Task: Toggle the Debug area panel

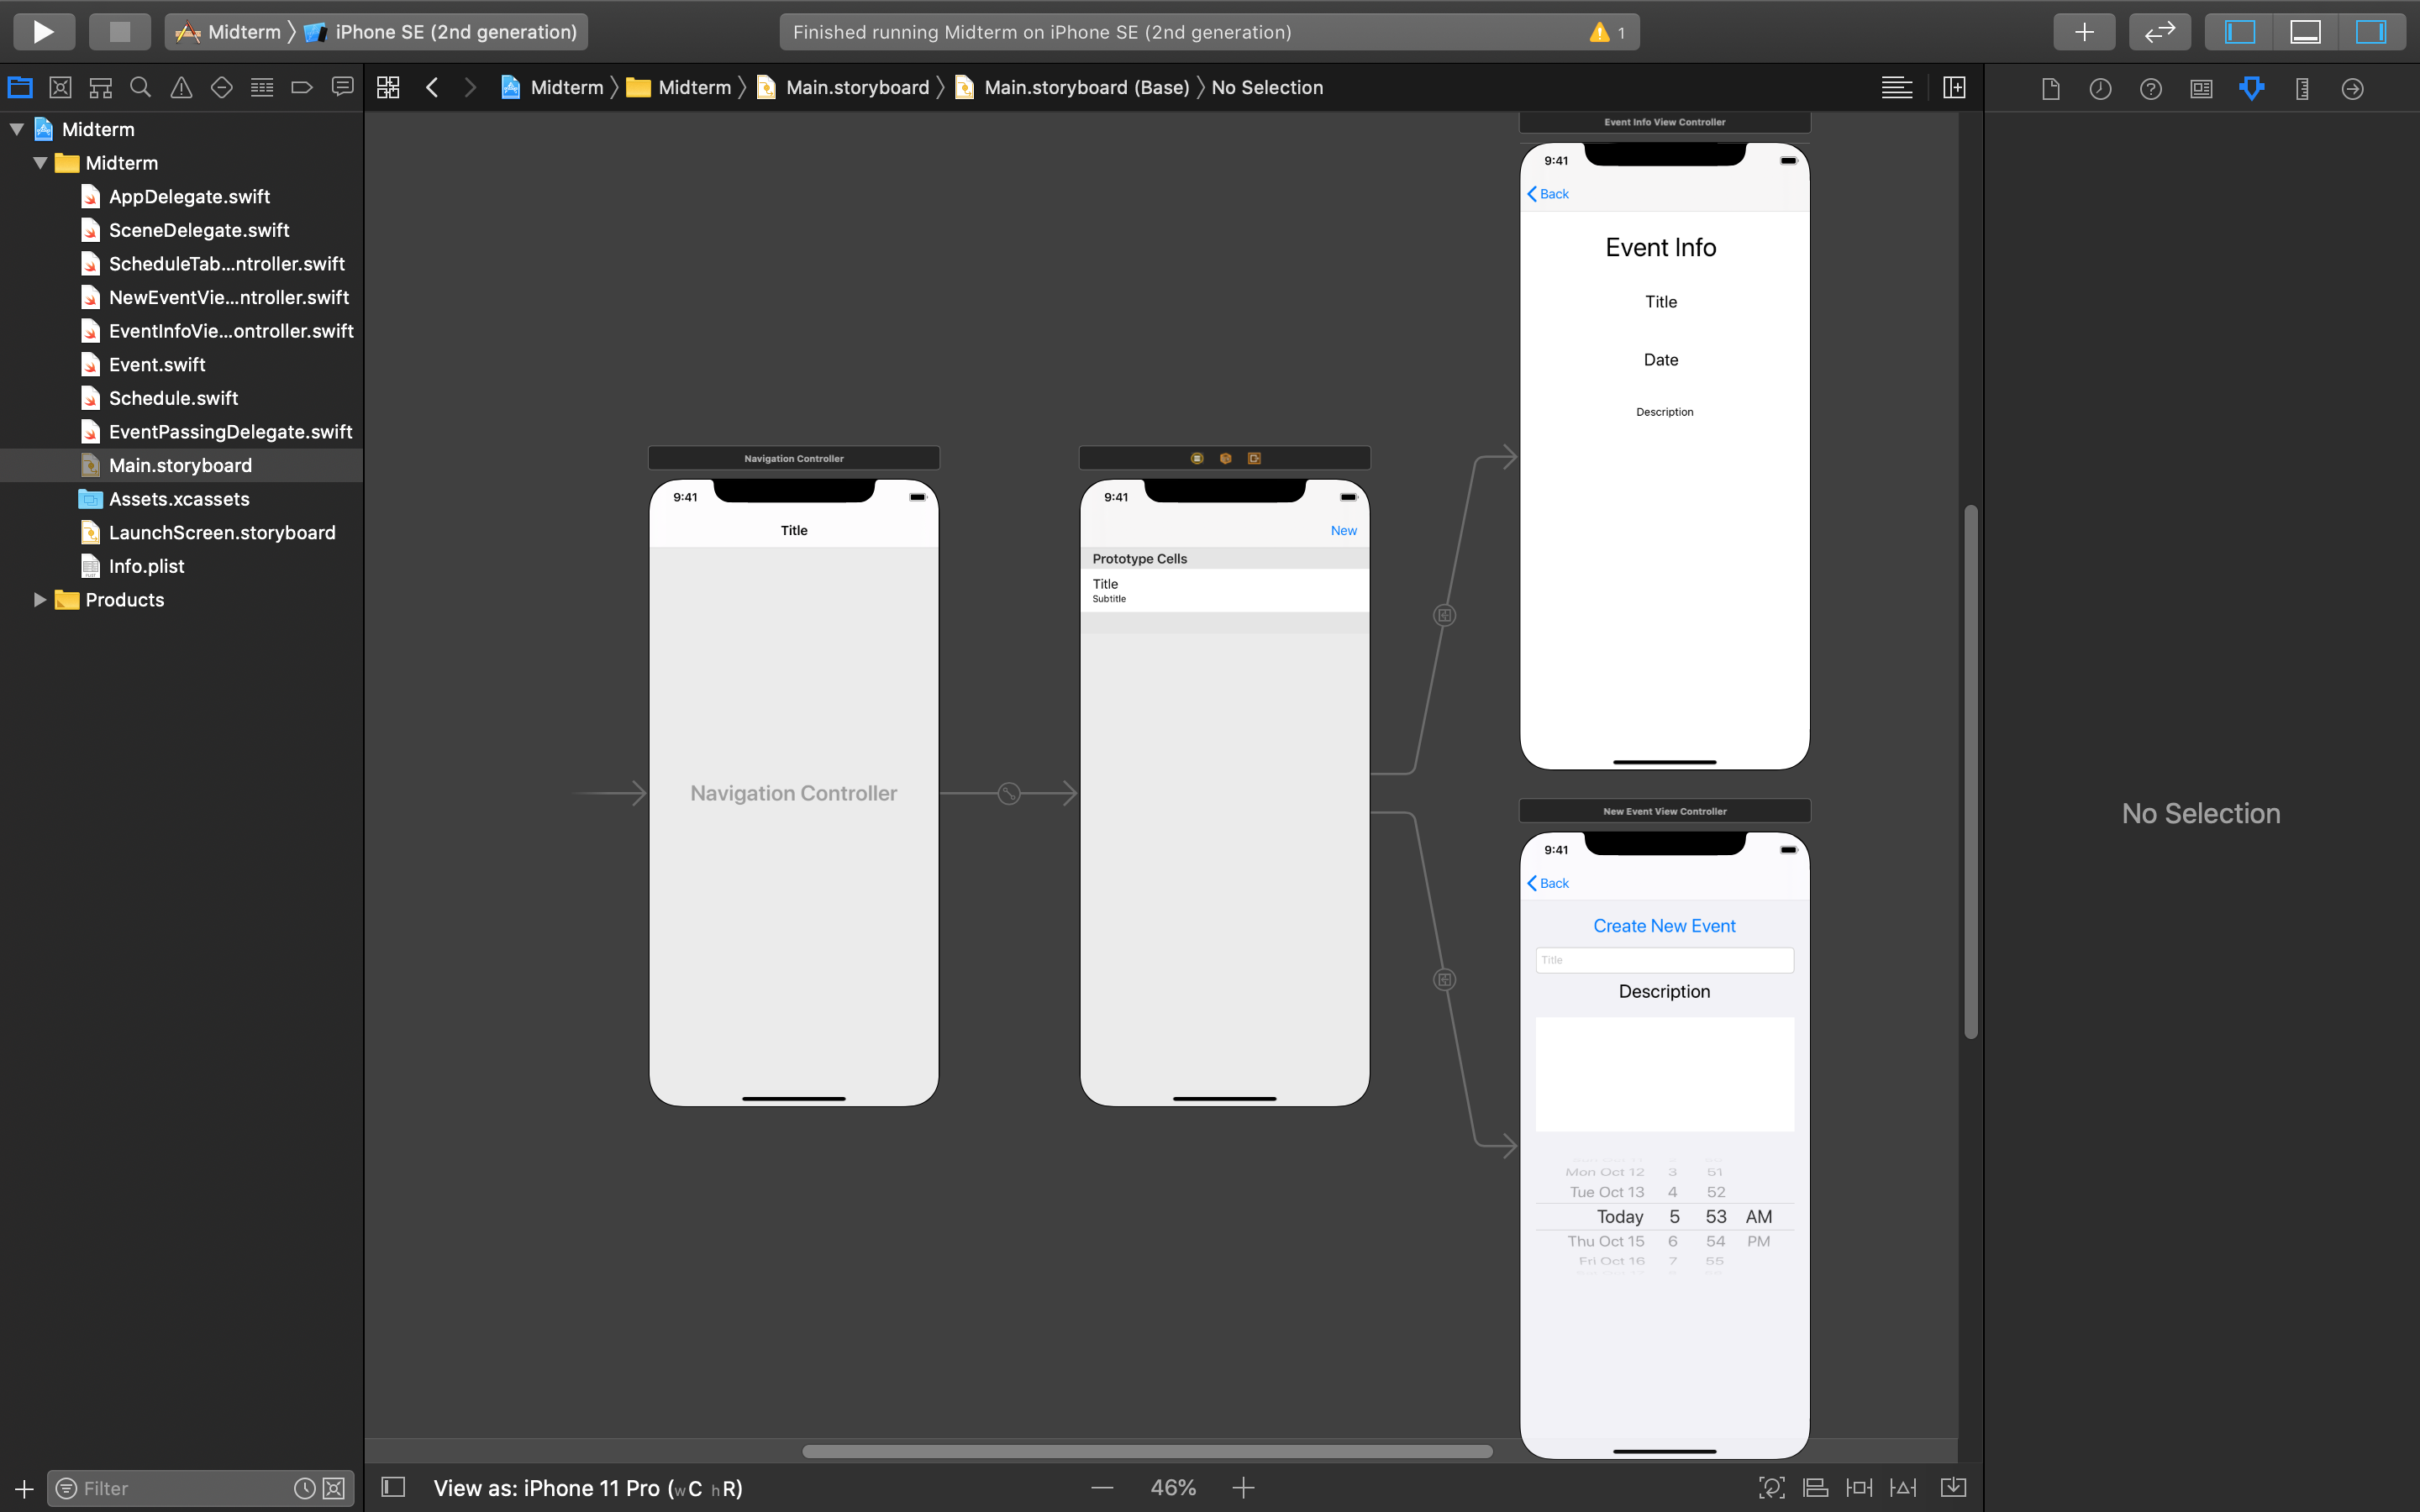Action: [2305, 32]
